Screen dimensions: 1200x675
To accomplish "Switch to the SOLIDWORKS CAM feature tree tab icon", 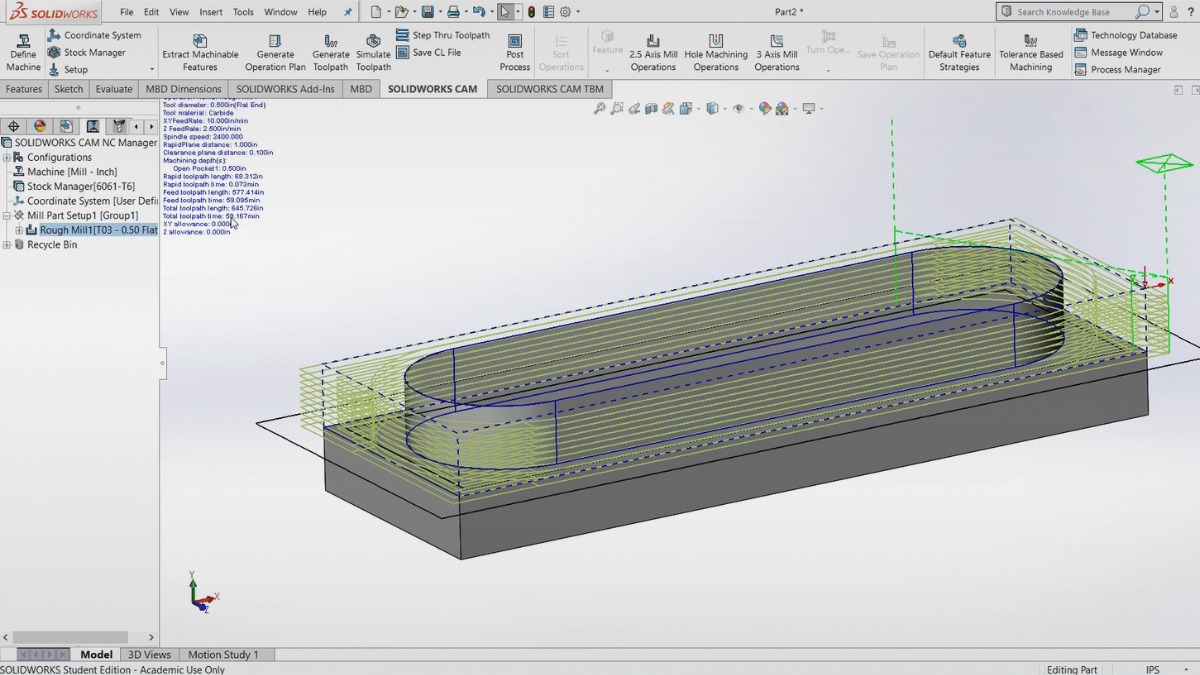I will coord(93,126).
